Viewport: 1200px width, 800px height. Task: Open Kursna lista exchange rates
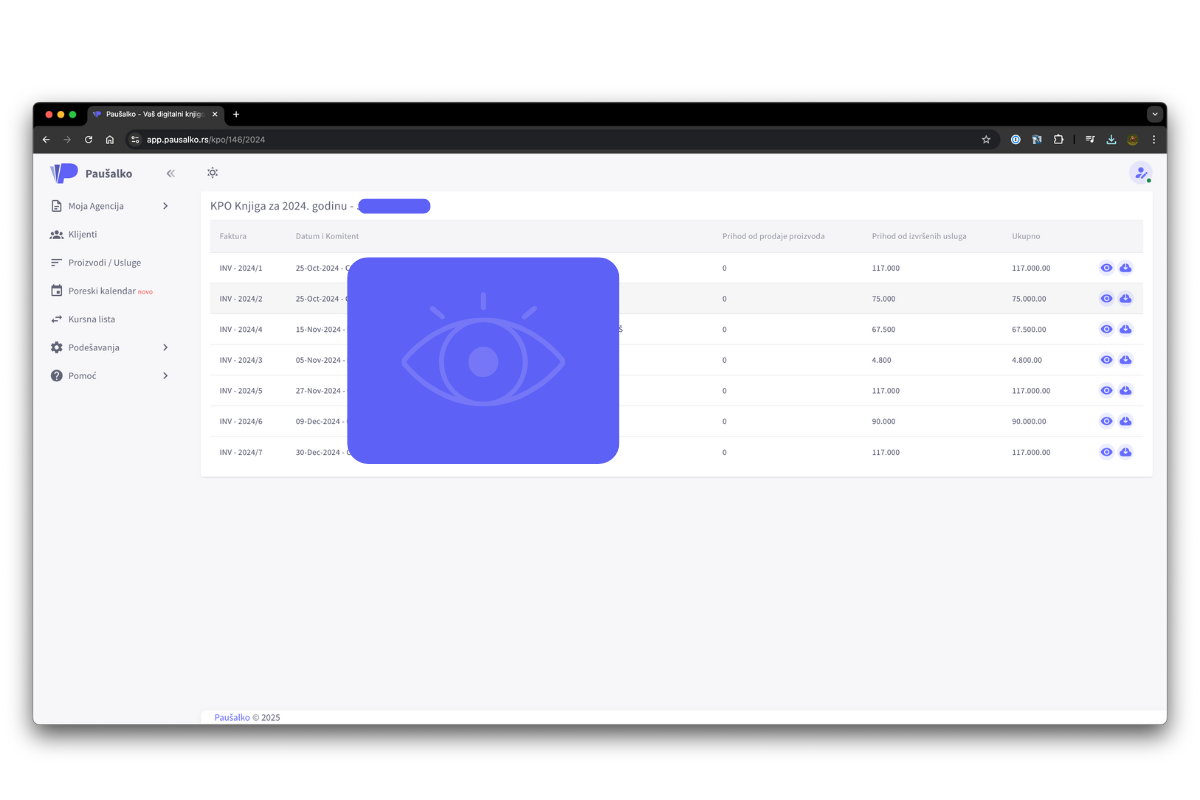(91, 319)
